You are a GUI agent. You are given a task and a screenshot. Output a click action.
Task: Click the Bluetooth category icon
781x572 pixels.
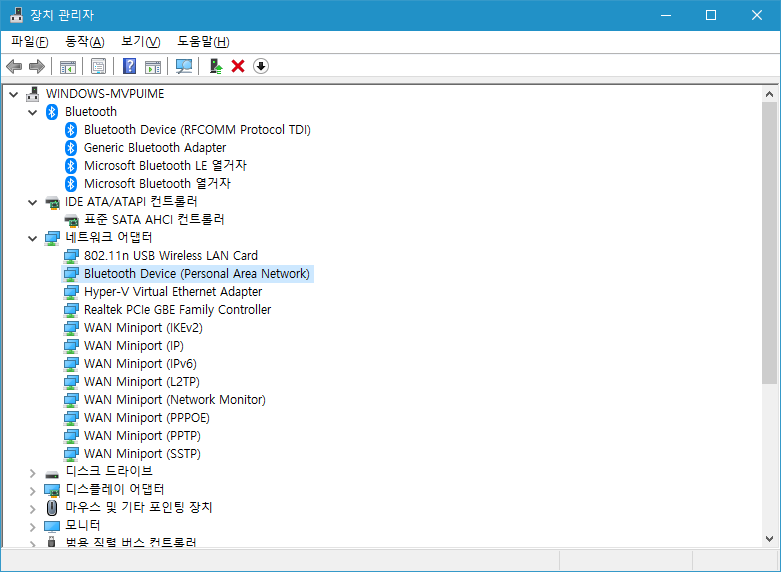click(x=52, y=112)
